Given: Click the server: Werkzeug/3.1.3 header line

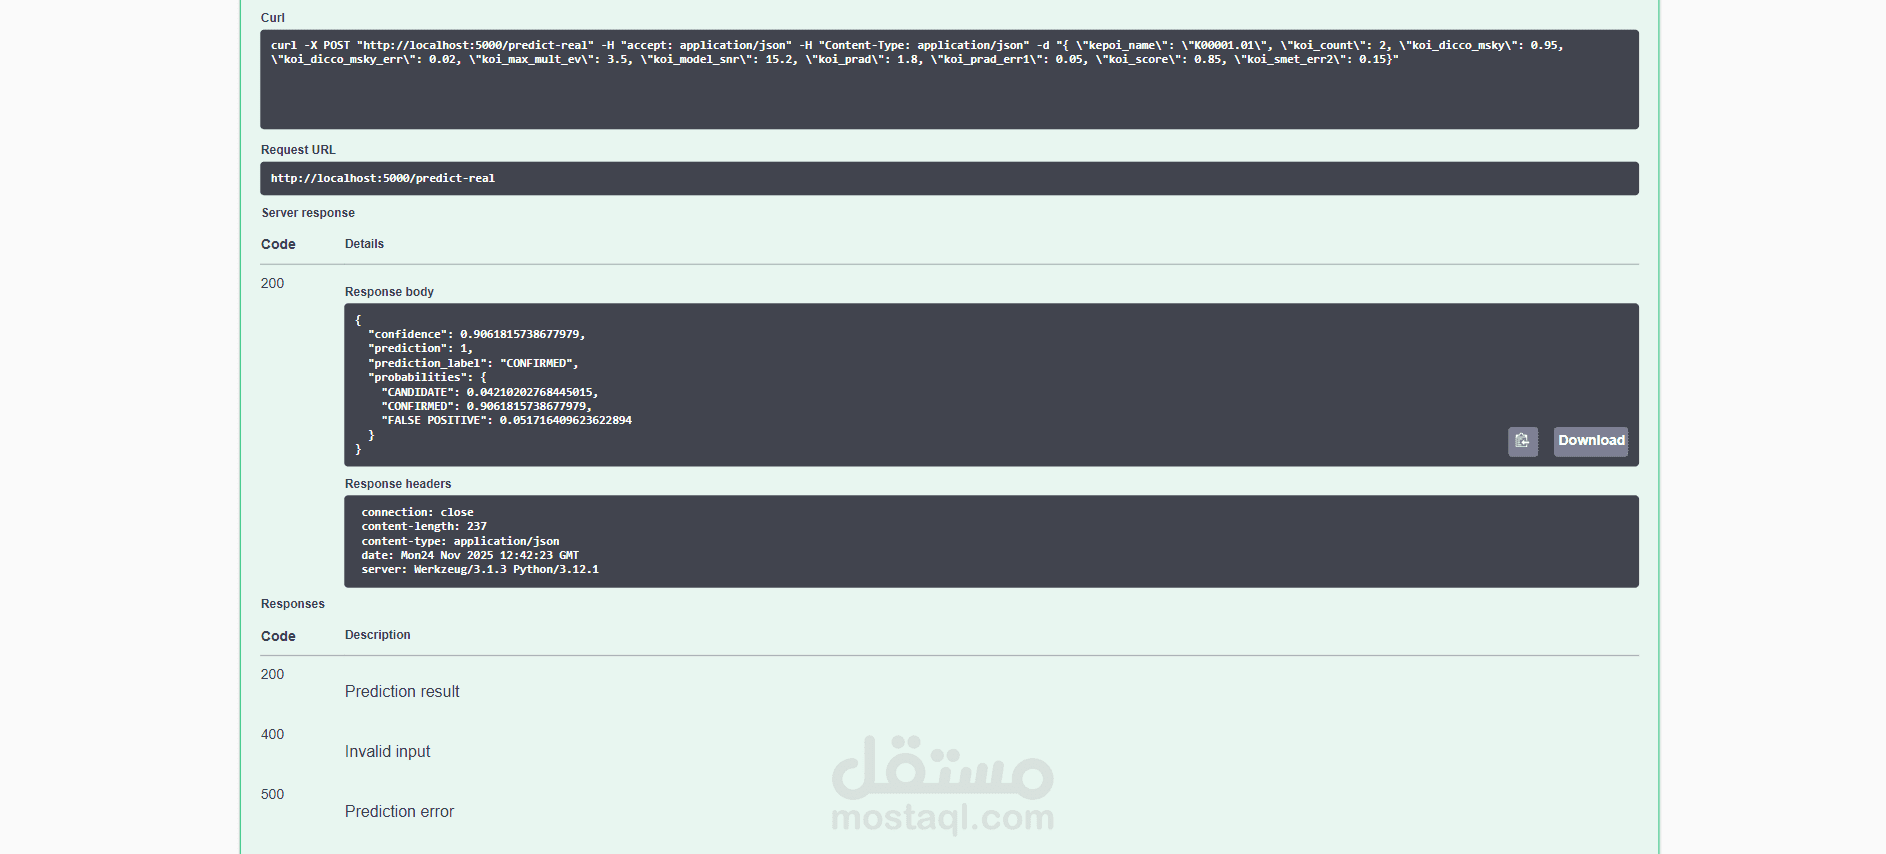Looking at the screenshot, I should click(480, 569).
